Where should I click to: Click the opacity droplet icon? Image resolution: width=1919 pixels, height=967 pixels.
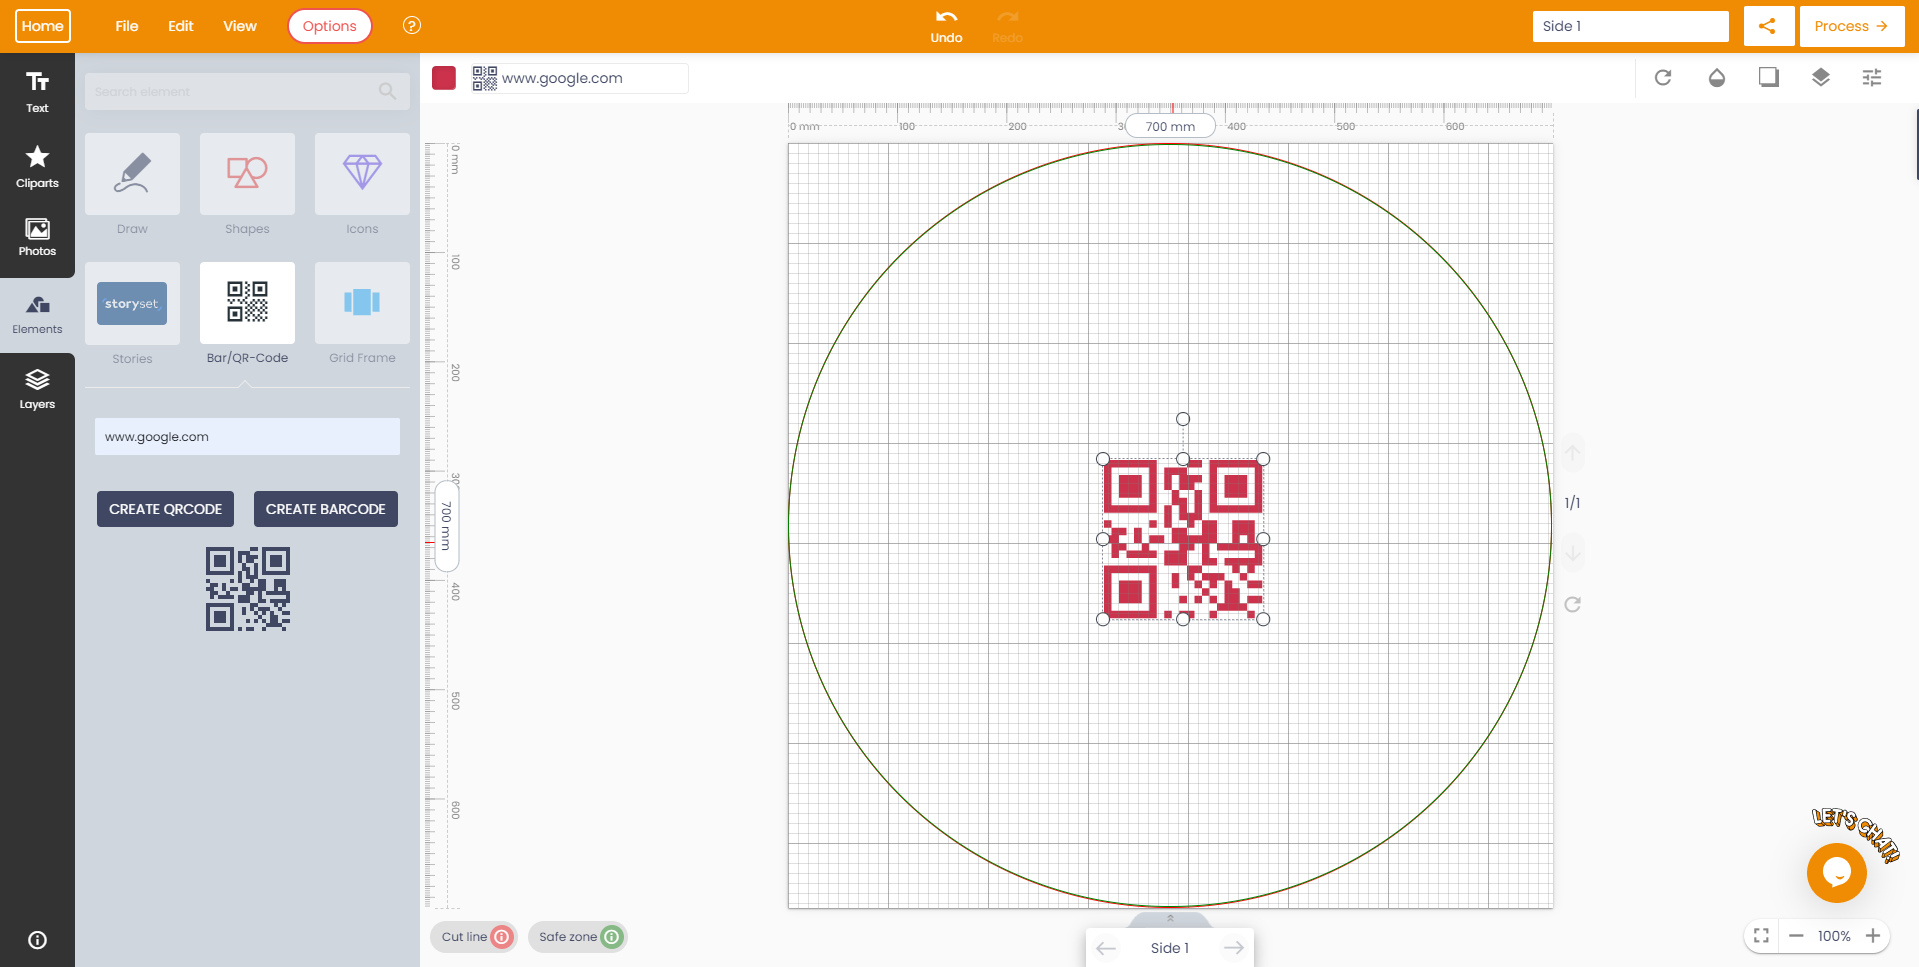click(x=1716, y=78)
